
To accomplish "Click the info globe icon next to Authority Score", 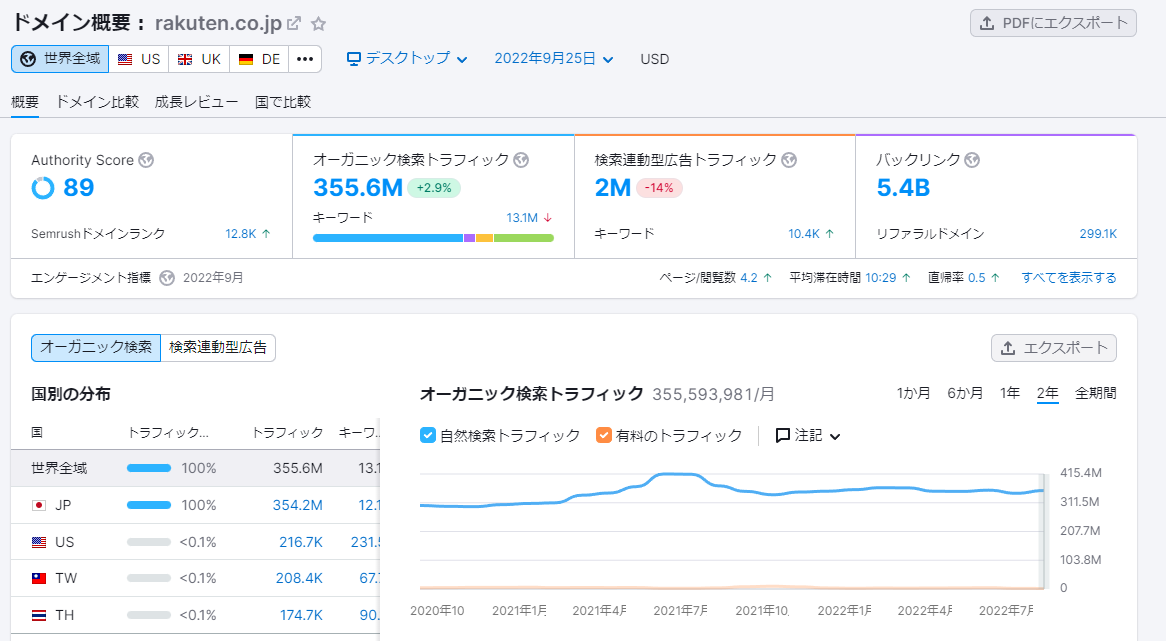I will pos(146,160).
